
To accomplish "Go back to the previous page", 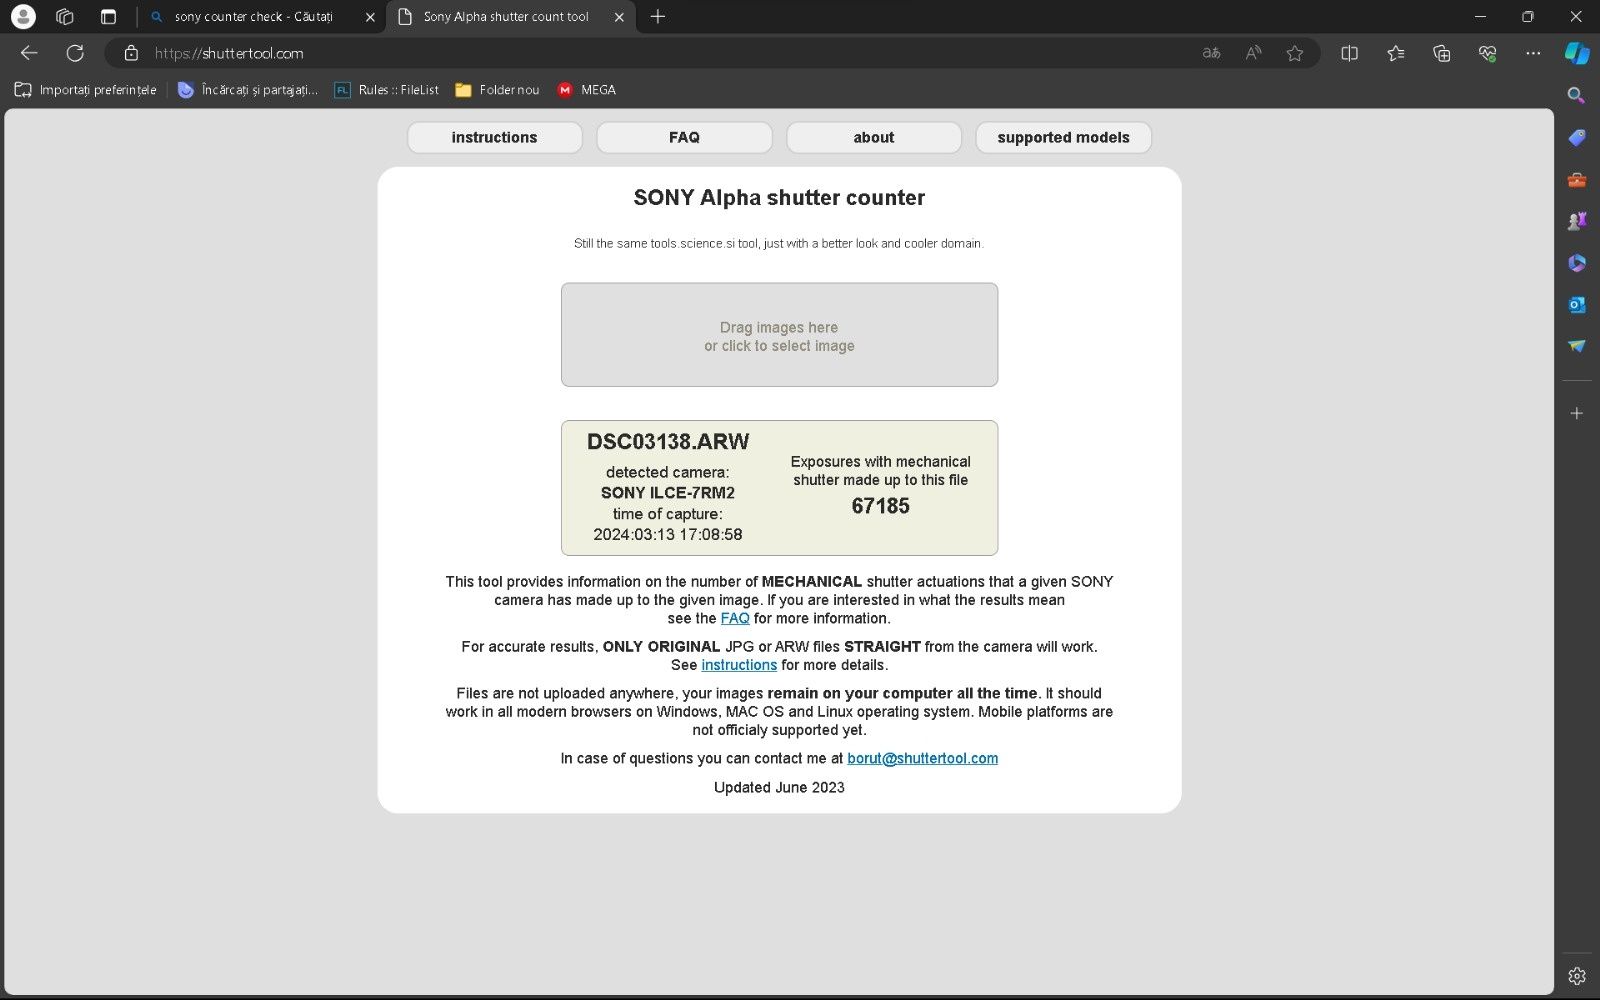I will (x=29, y=53).
